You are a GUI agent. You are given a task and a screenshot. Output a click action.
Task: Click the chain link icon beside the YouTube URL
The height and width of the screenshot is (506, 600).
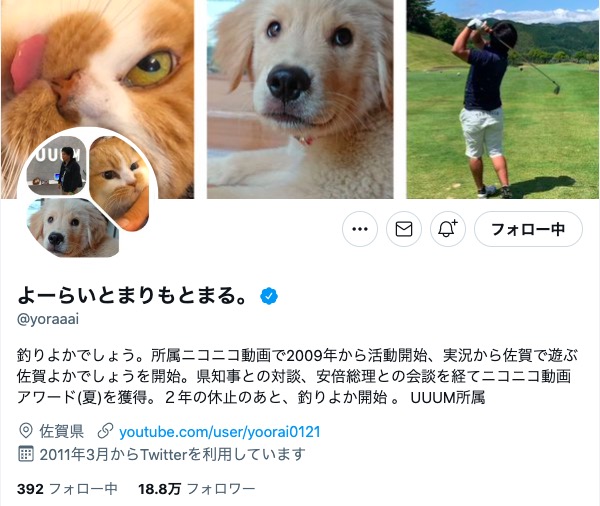pyautogui.click(x=105, y=431)
